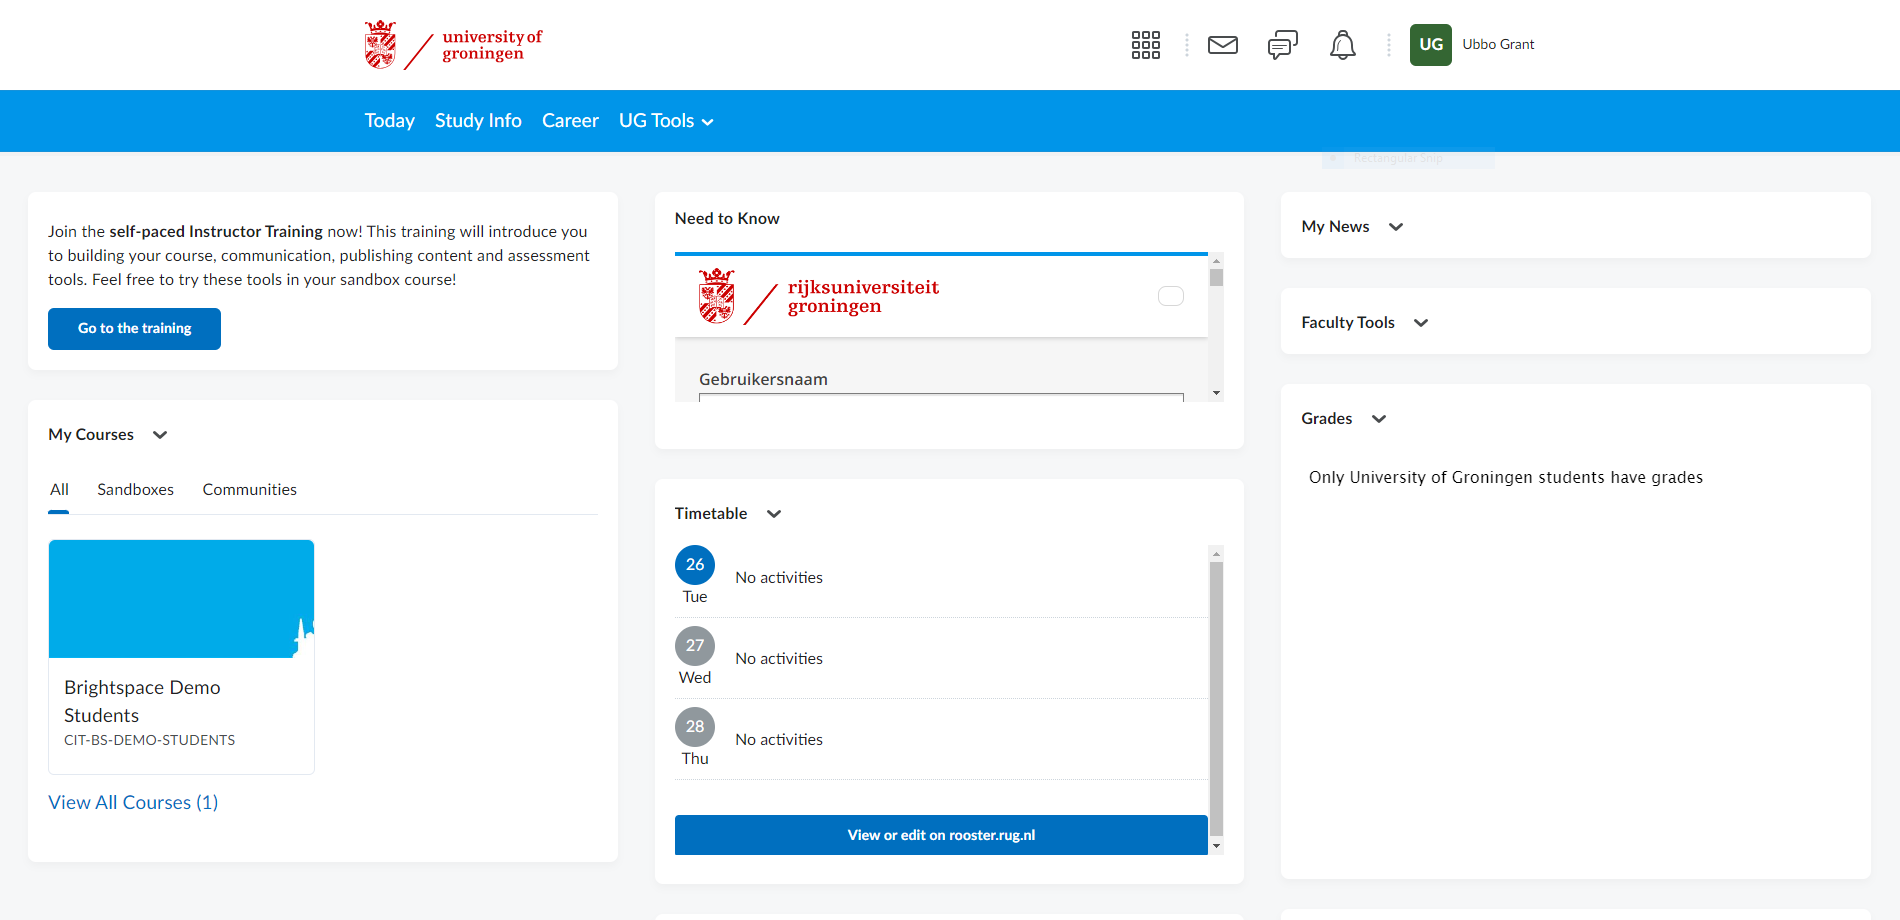
Task: Open the View All Courses link
Action: [132, 802]
